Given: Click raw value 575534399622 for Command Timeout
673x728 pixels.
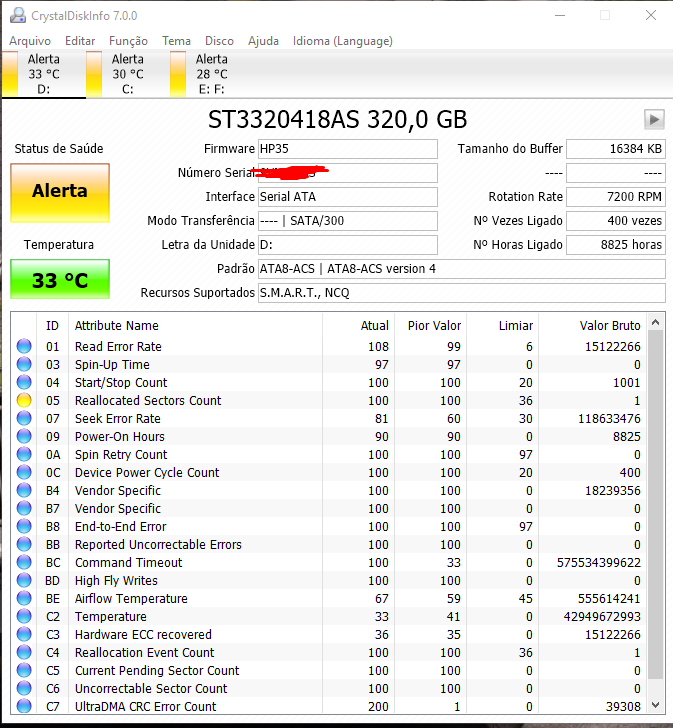Looking at the screenshot, I should pyautogui.click(x=599, y=563).
